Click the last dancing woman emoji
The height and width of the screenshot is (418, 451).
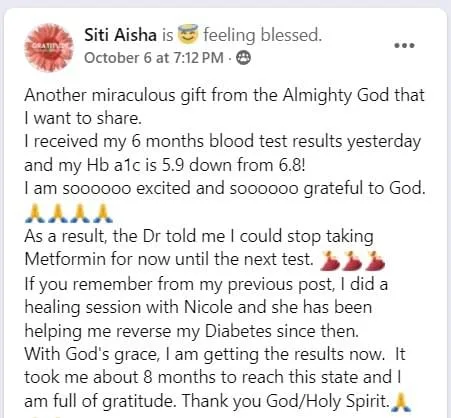tap(375, 260)
